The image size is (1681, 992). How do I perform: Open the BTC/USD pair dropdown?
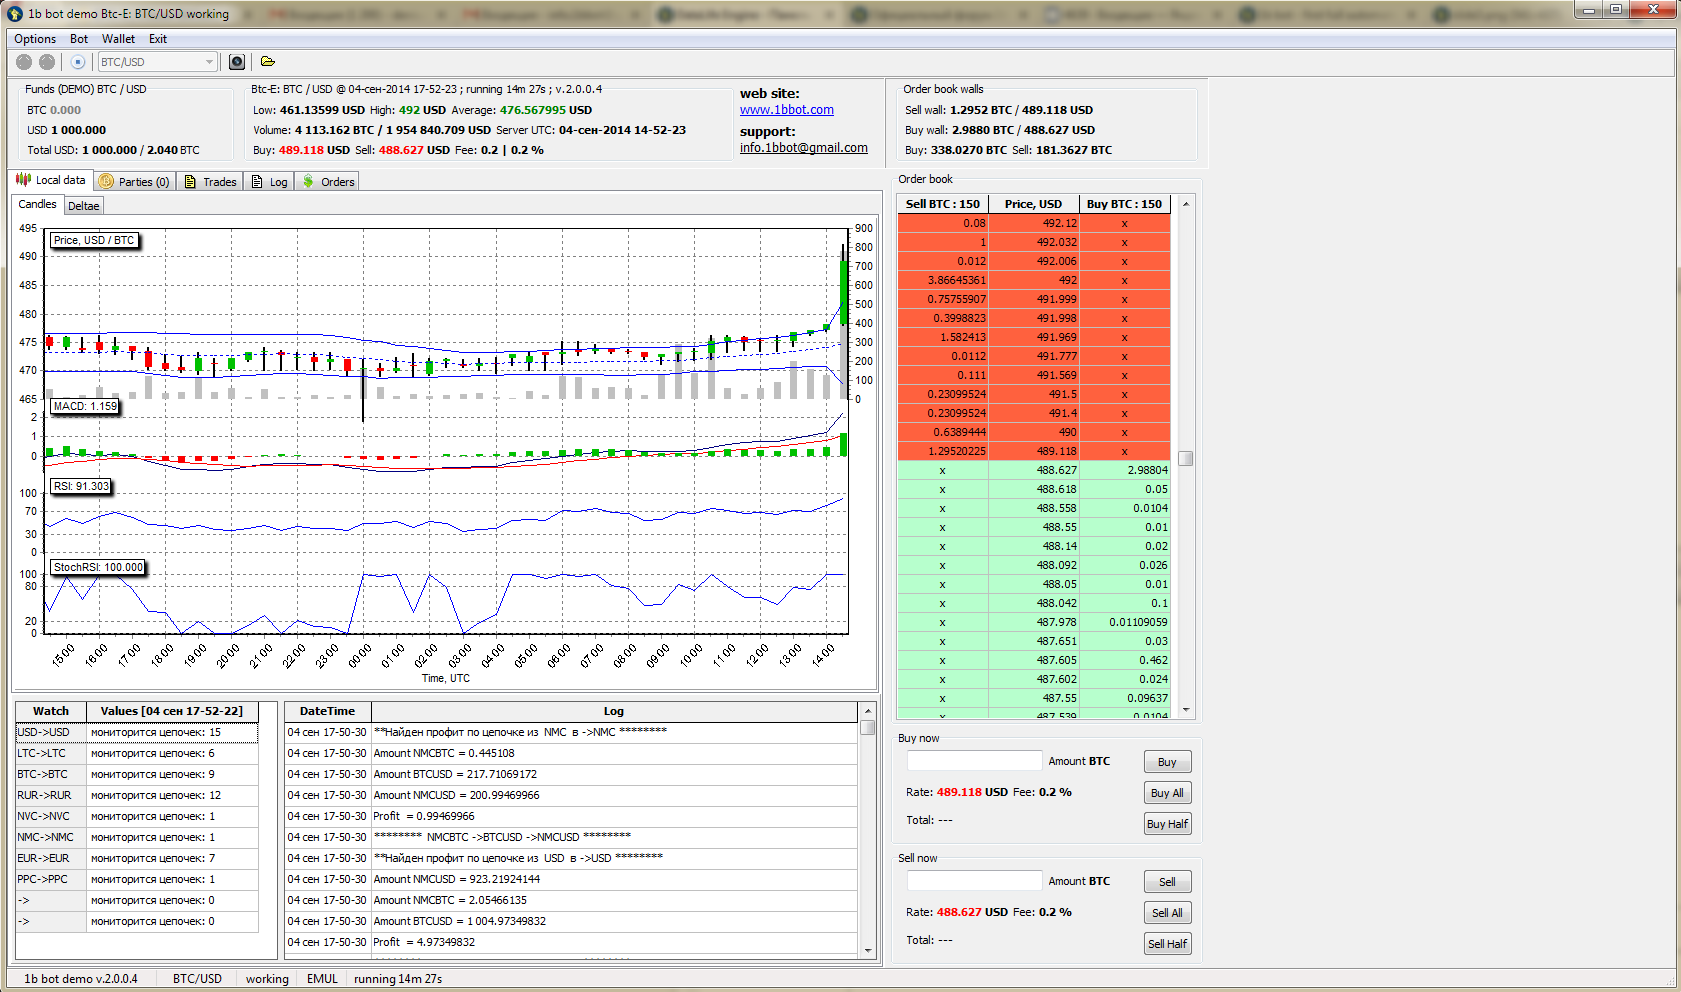tap(157, 62)
